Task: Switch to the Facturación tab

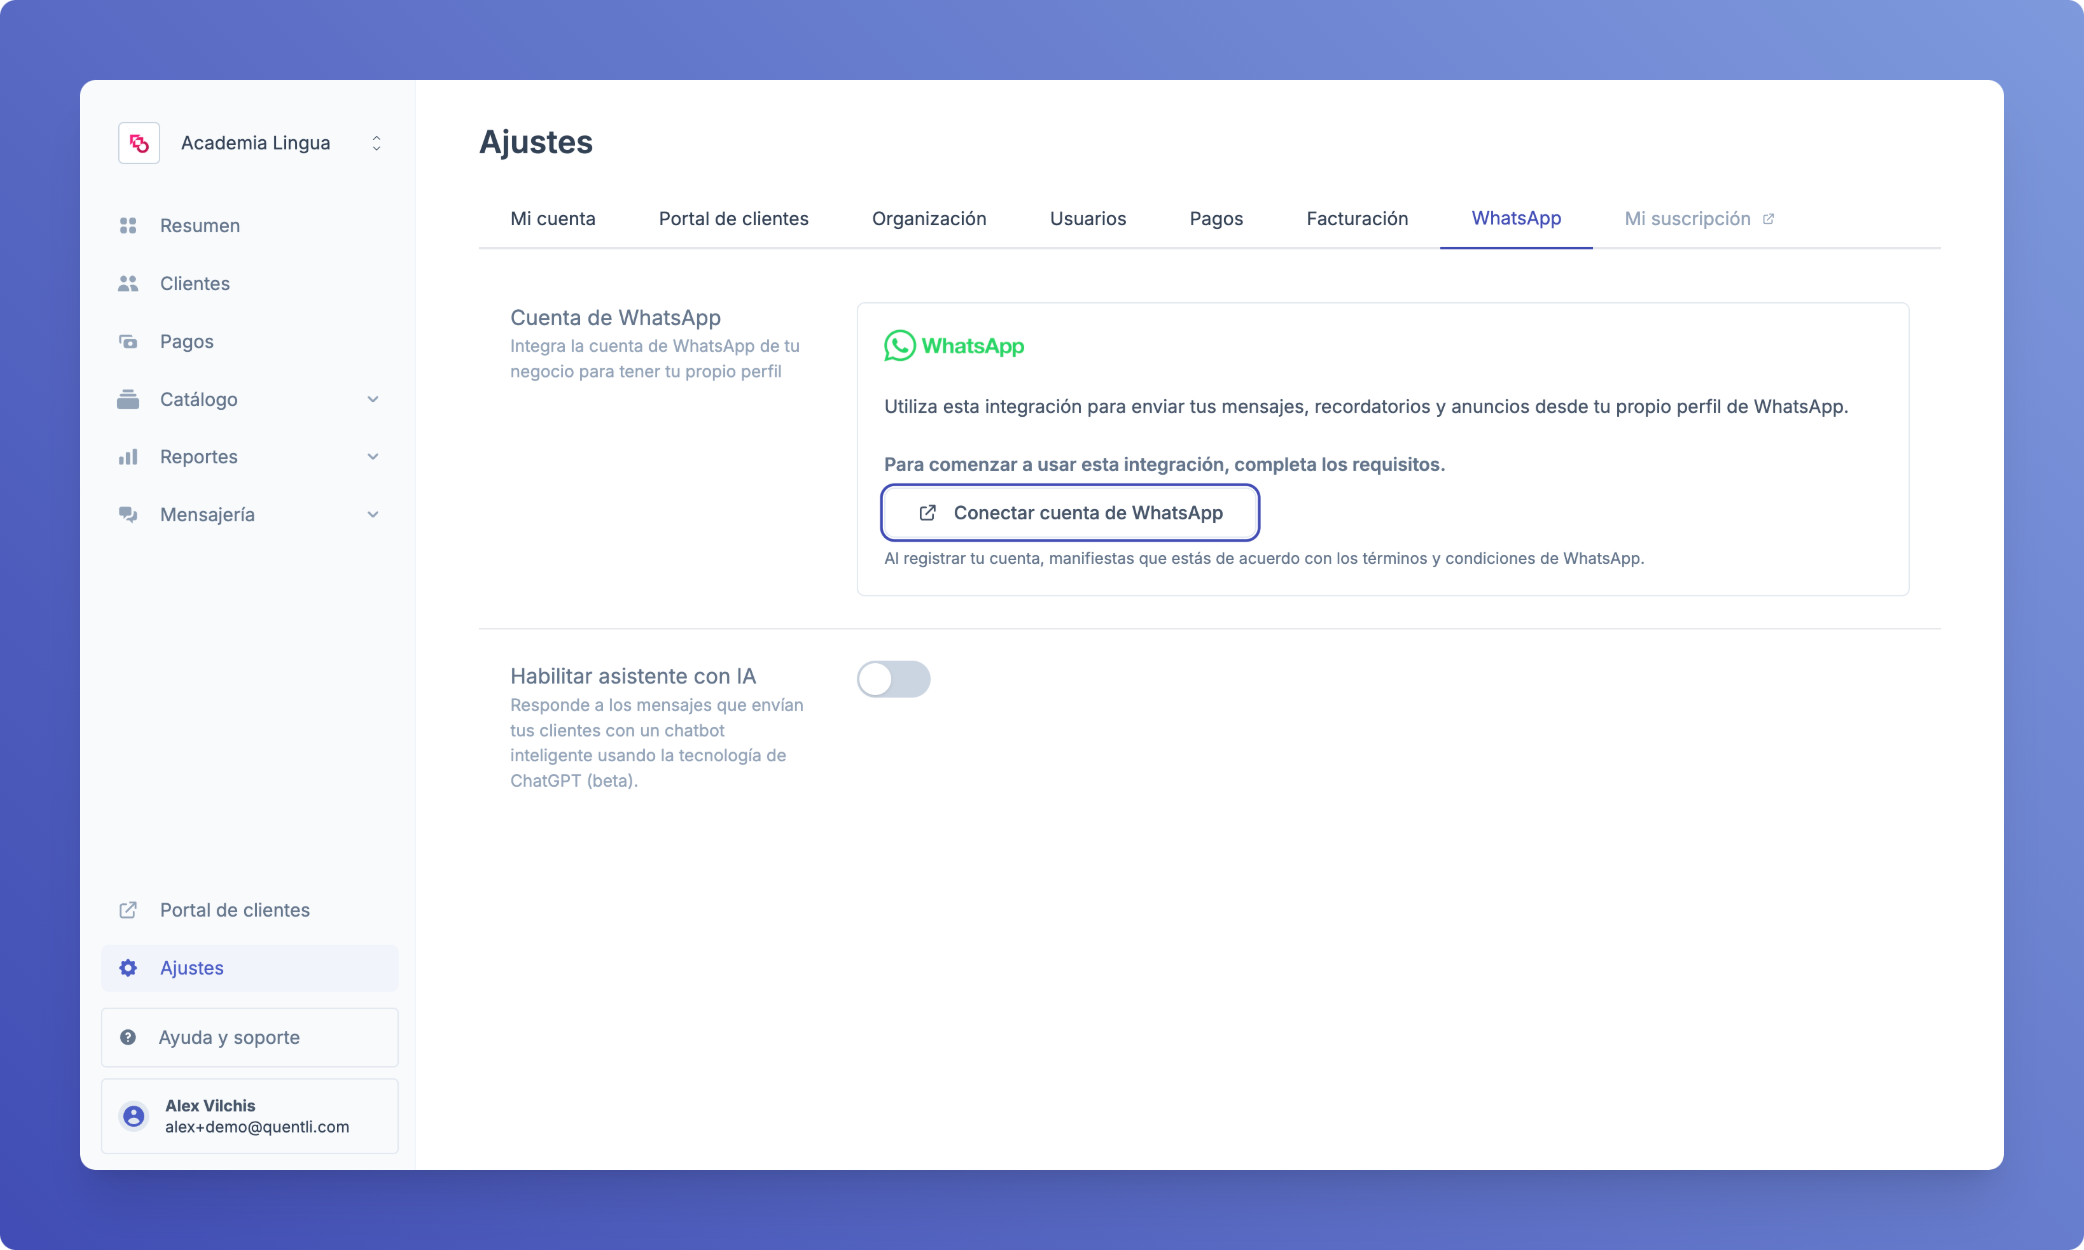Action: pyautogui.click(x=1357, y=219)
